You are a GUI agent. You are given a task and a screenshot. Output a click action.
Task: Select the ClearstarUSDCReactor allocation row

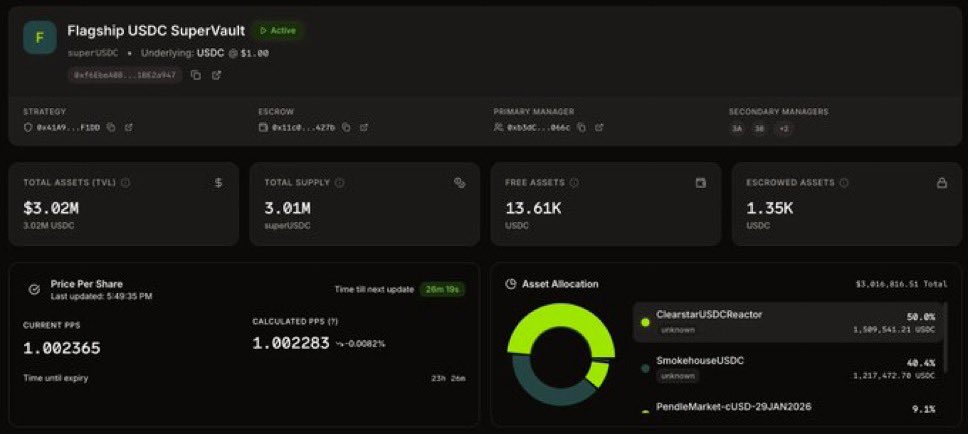coord(788,322)
